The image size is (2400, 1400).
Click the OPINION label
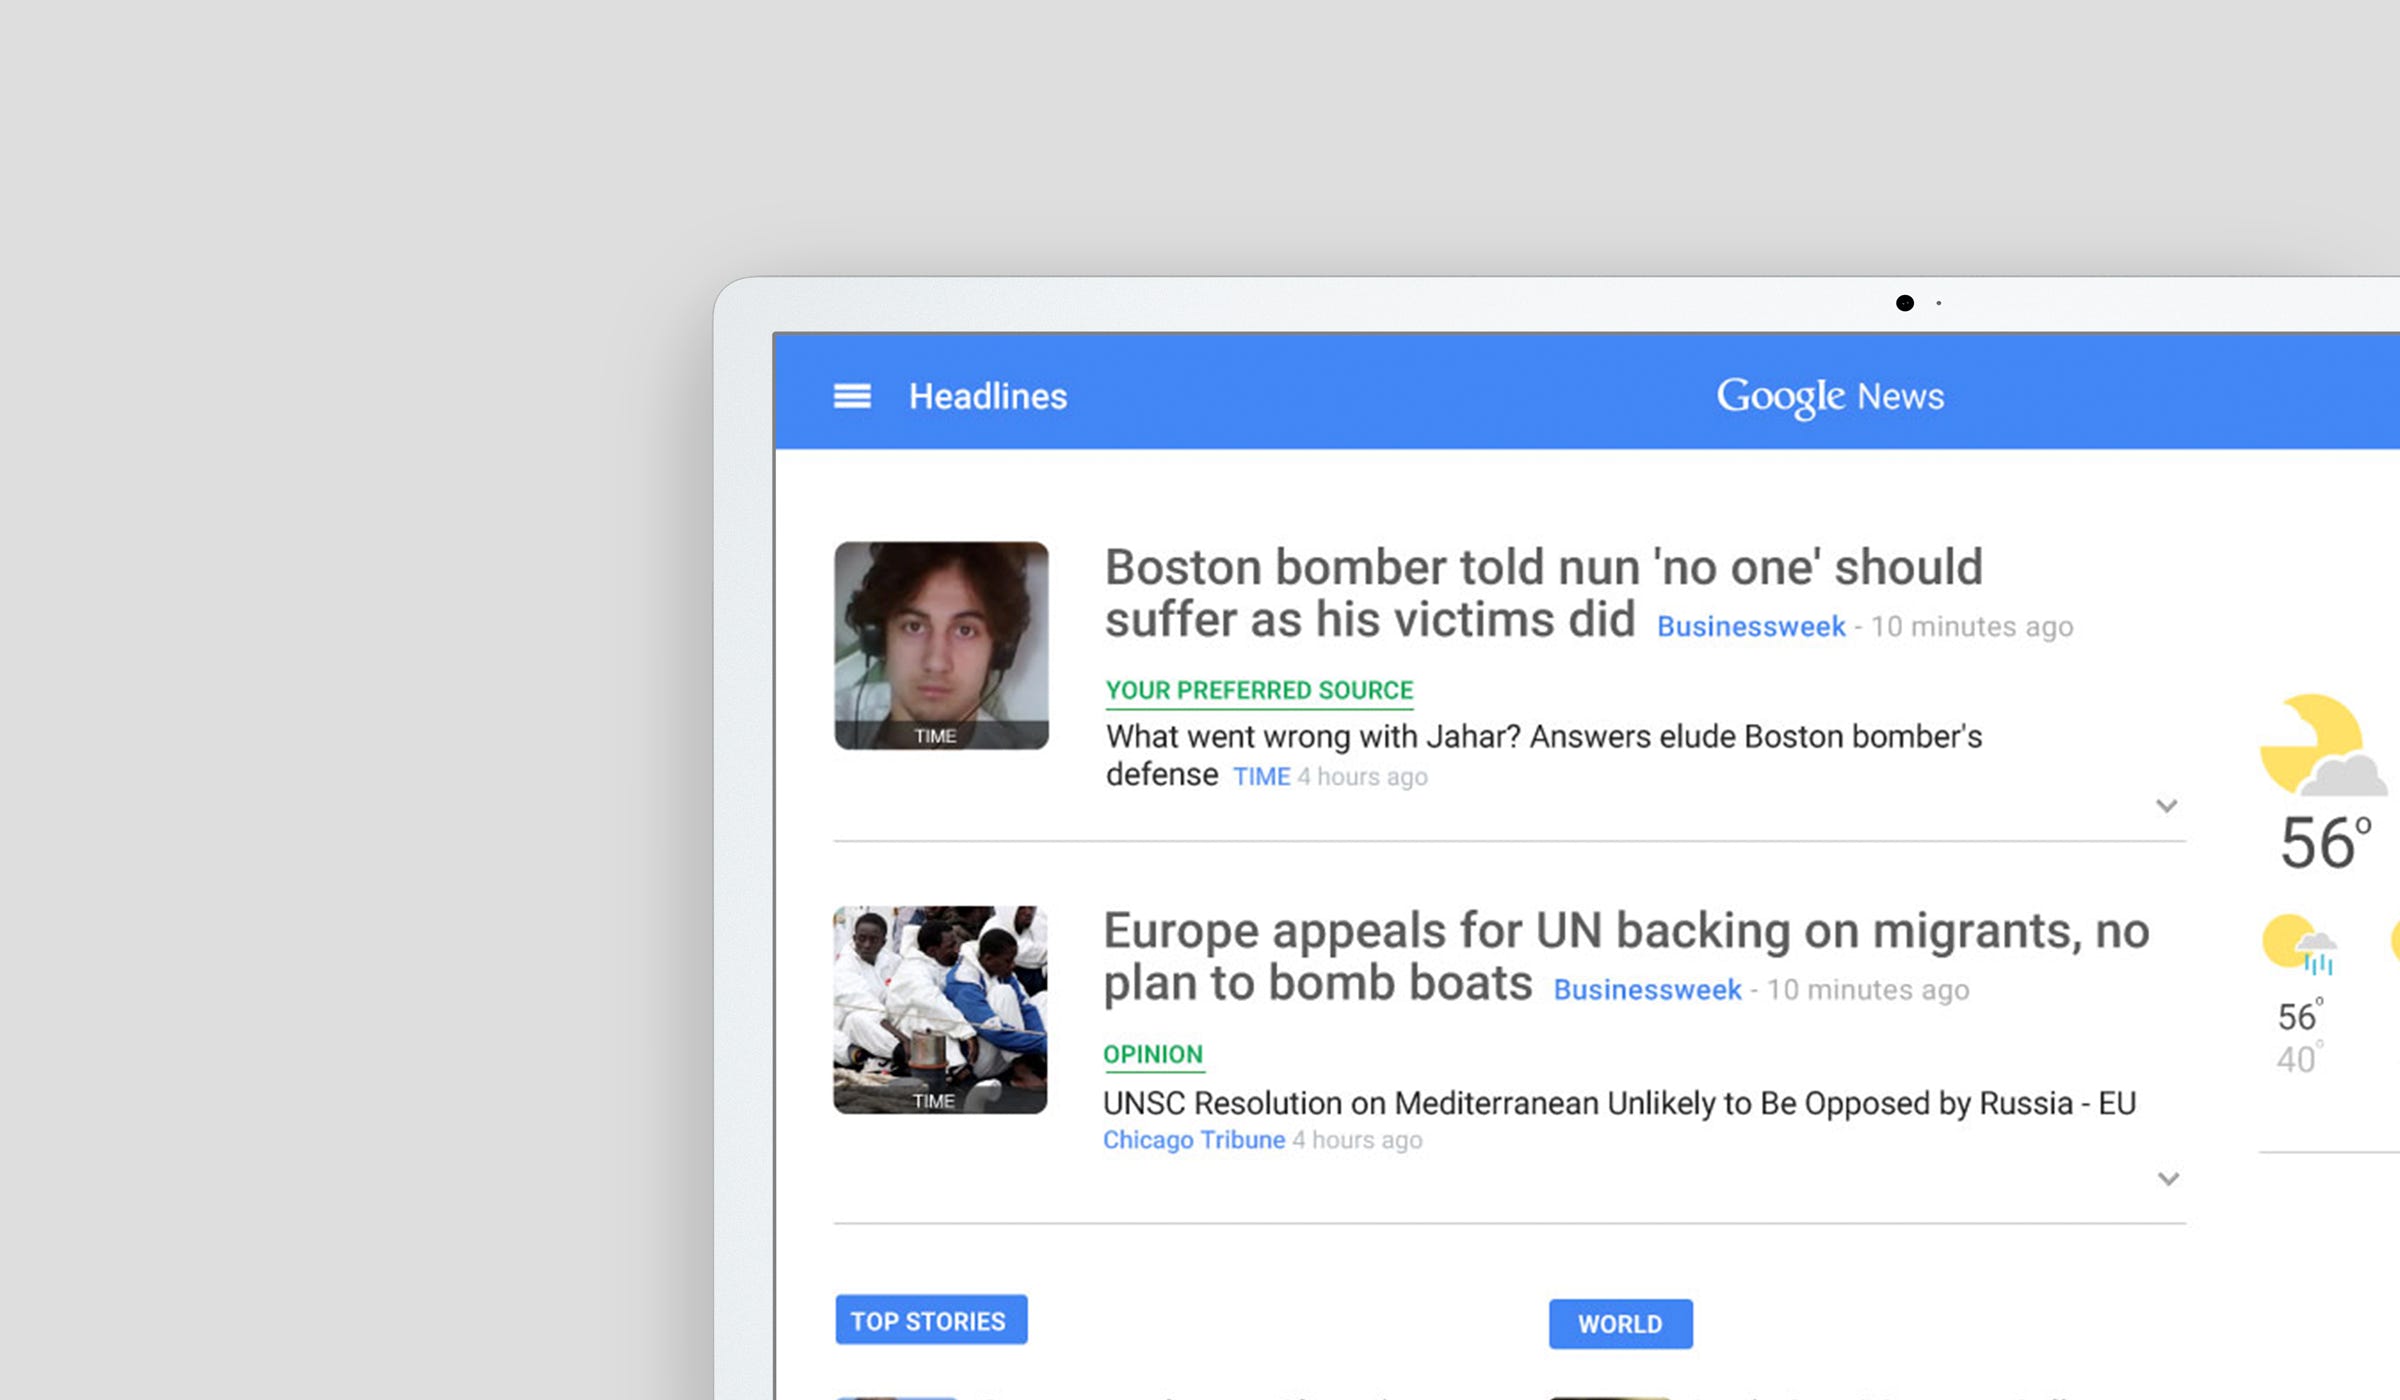[x=1153, y=1055]
